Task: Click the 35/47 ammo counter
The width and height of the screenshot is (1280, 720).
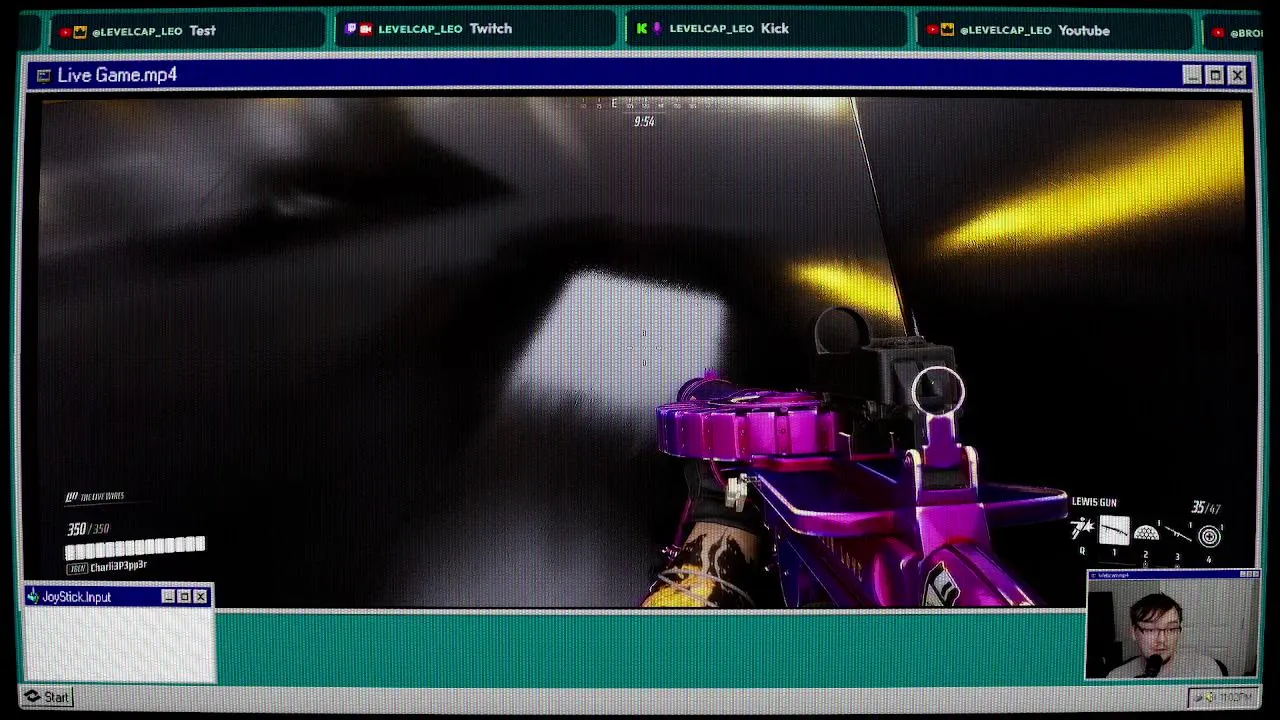Action: (1206, 508)
